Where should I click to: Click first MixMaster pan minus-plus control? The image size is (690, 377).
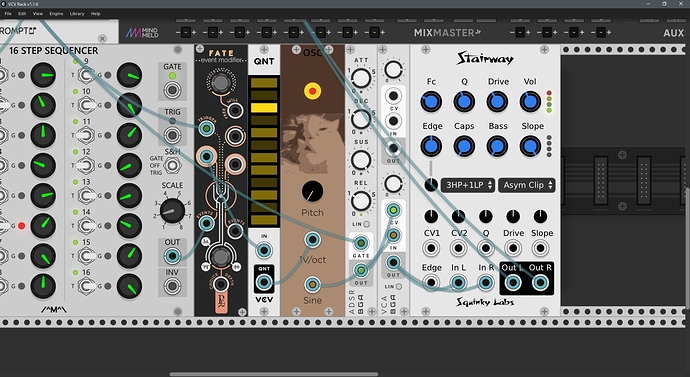click(x=186, y=33)
